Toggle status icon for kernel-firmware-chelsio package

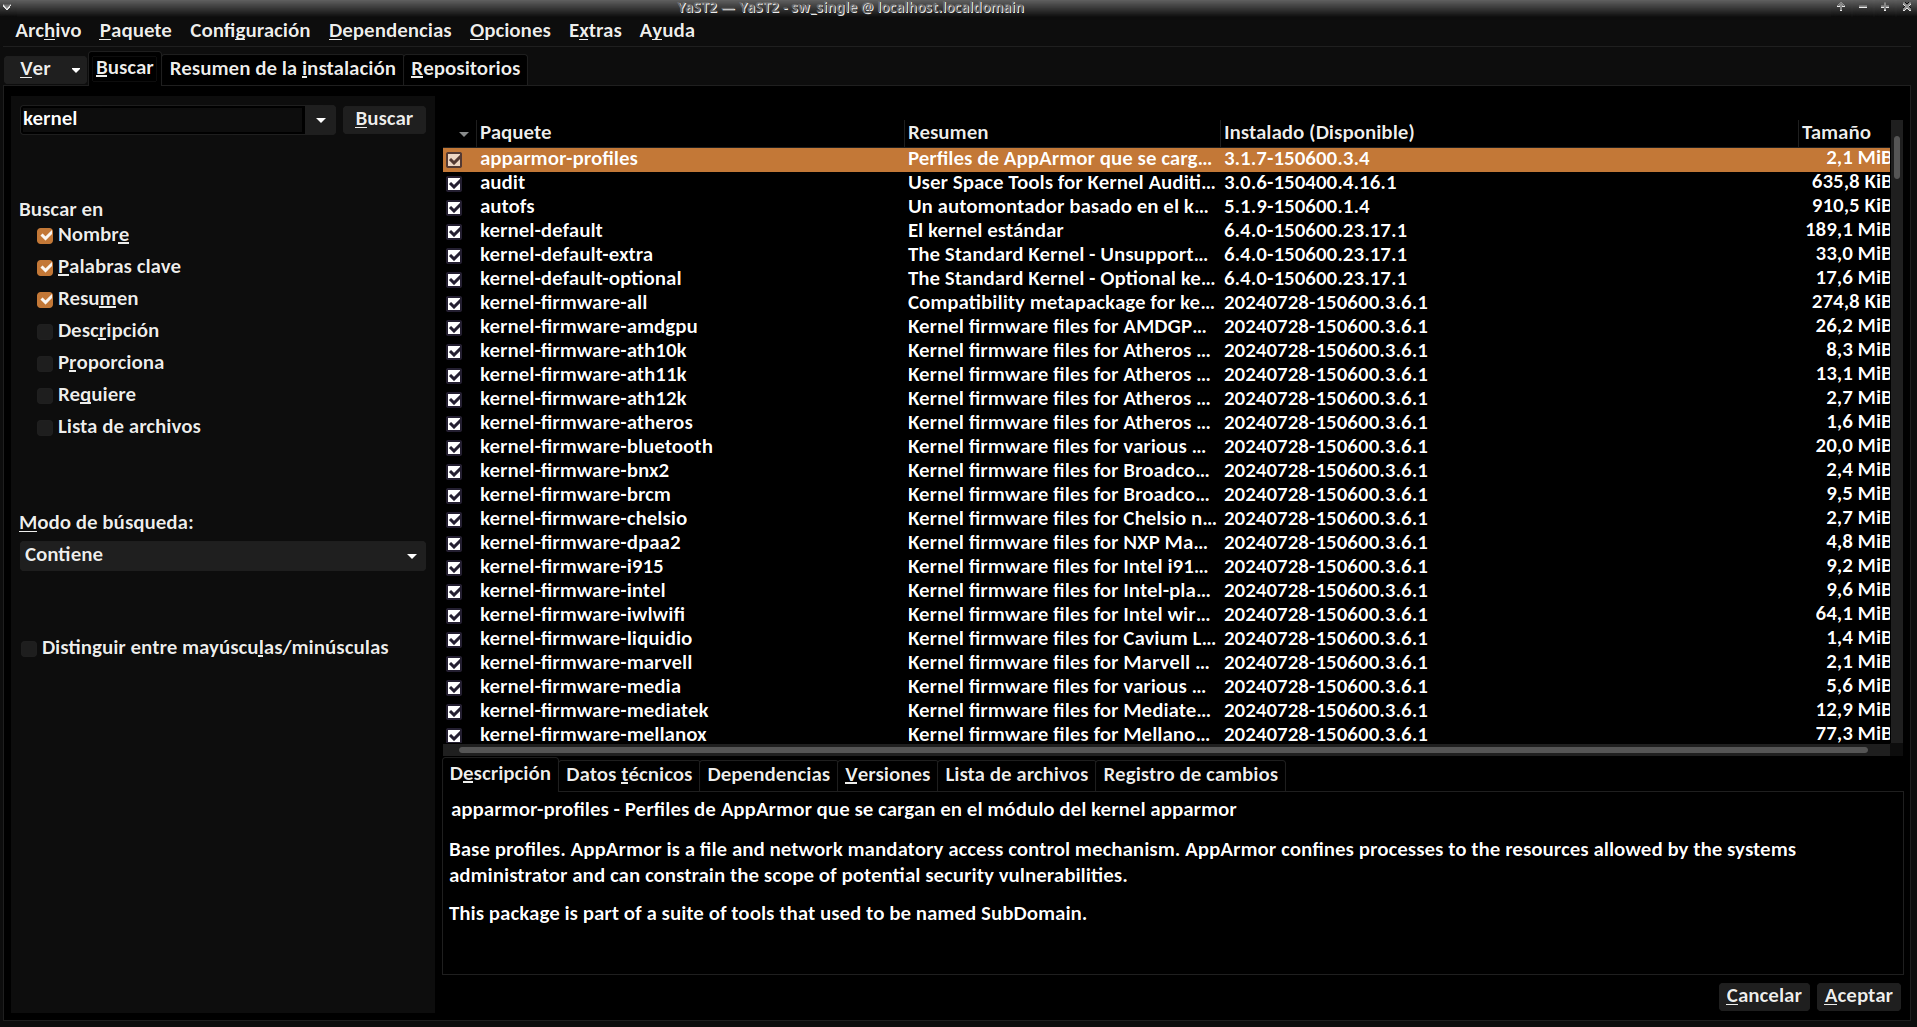[x=454, y=519]
